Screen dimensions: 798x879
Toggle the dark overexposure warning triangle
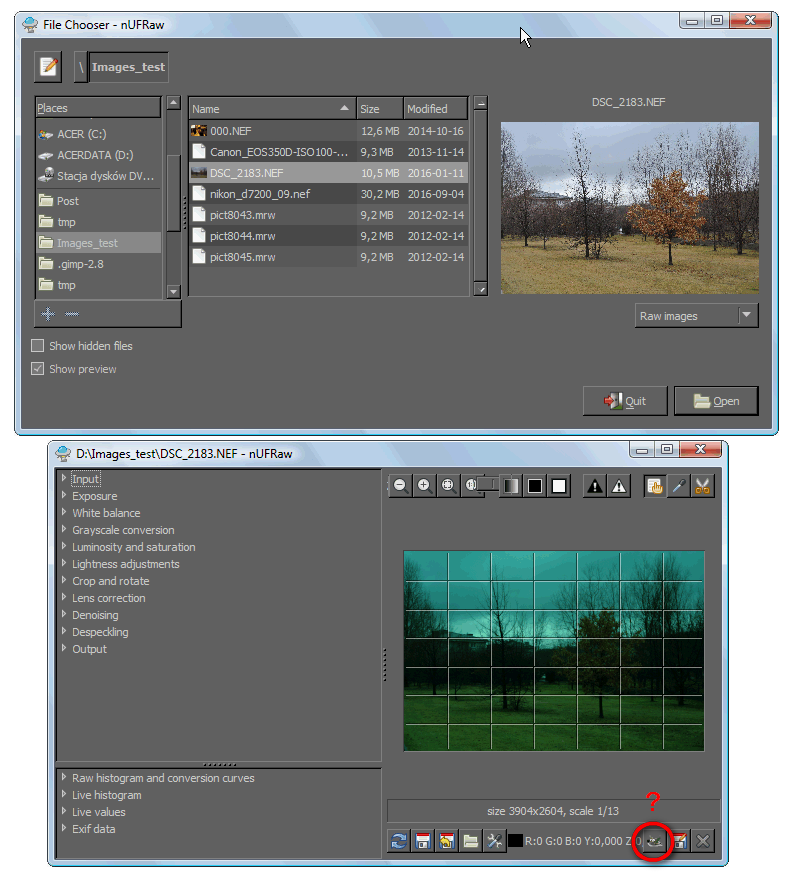pos(595,485)
